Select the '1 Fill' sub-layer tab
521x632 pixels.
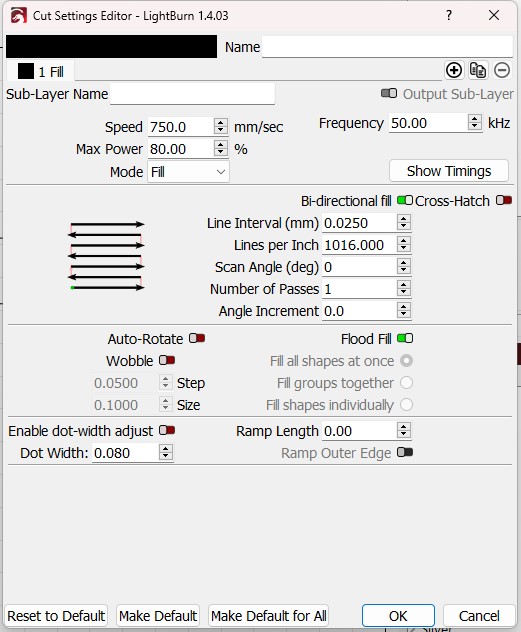click(x=41, y=72)
